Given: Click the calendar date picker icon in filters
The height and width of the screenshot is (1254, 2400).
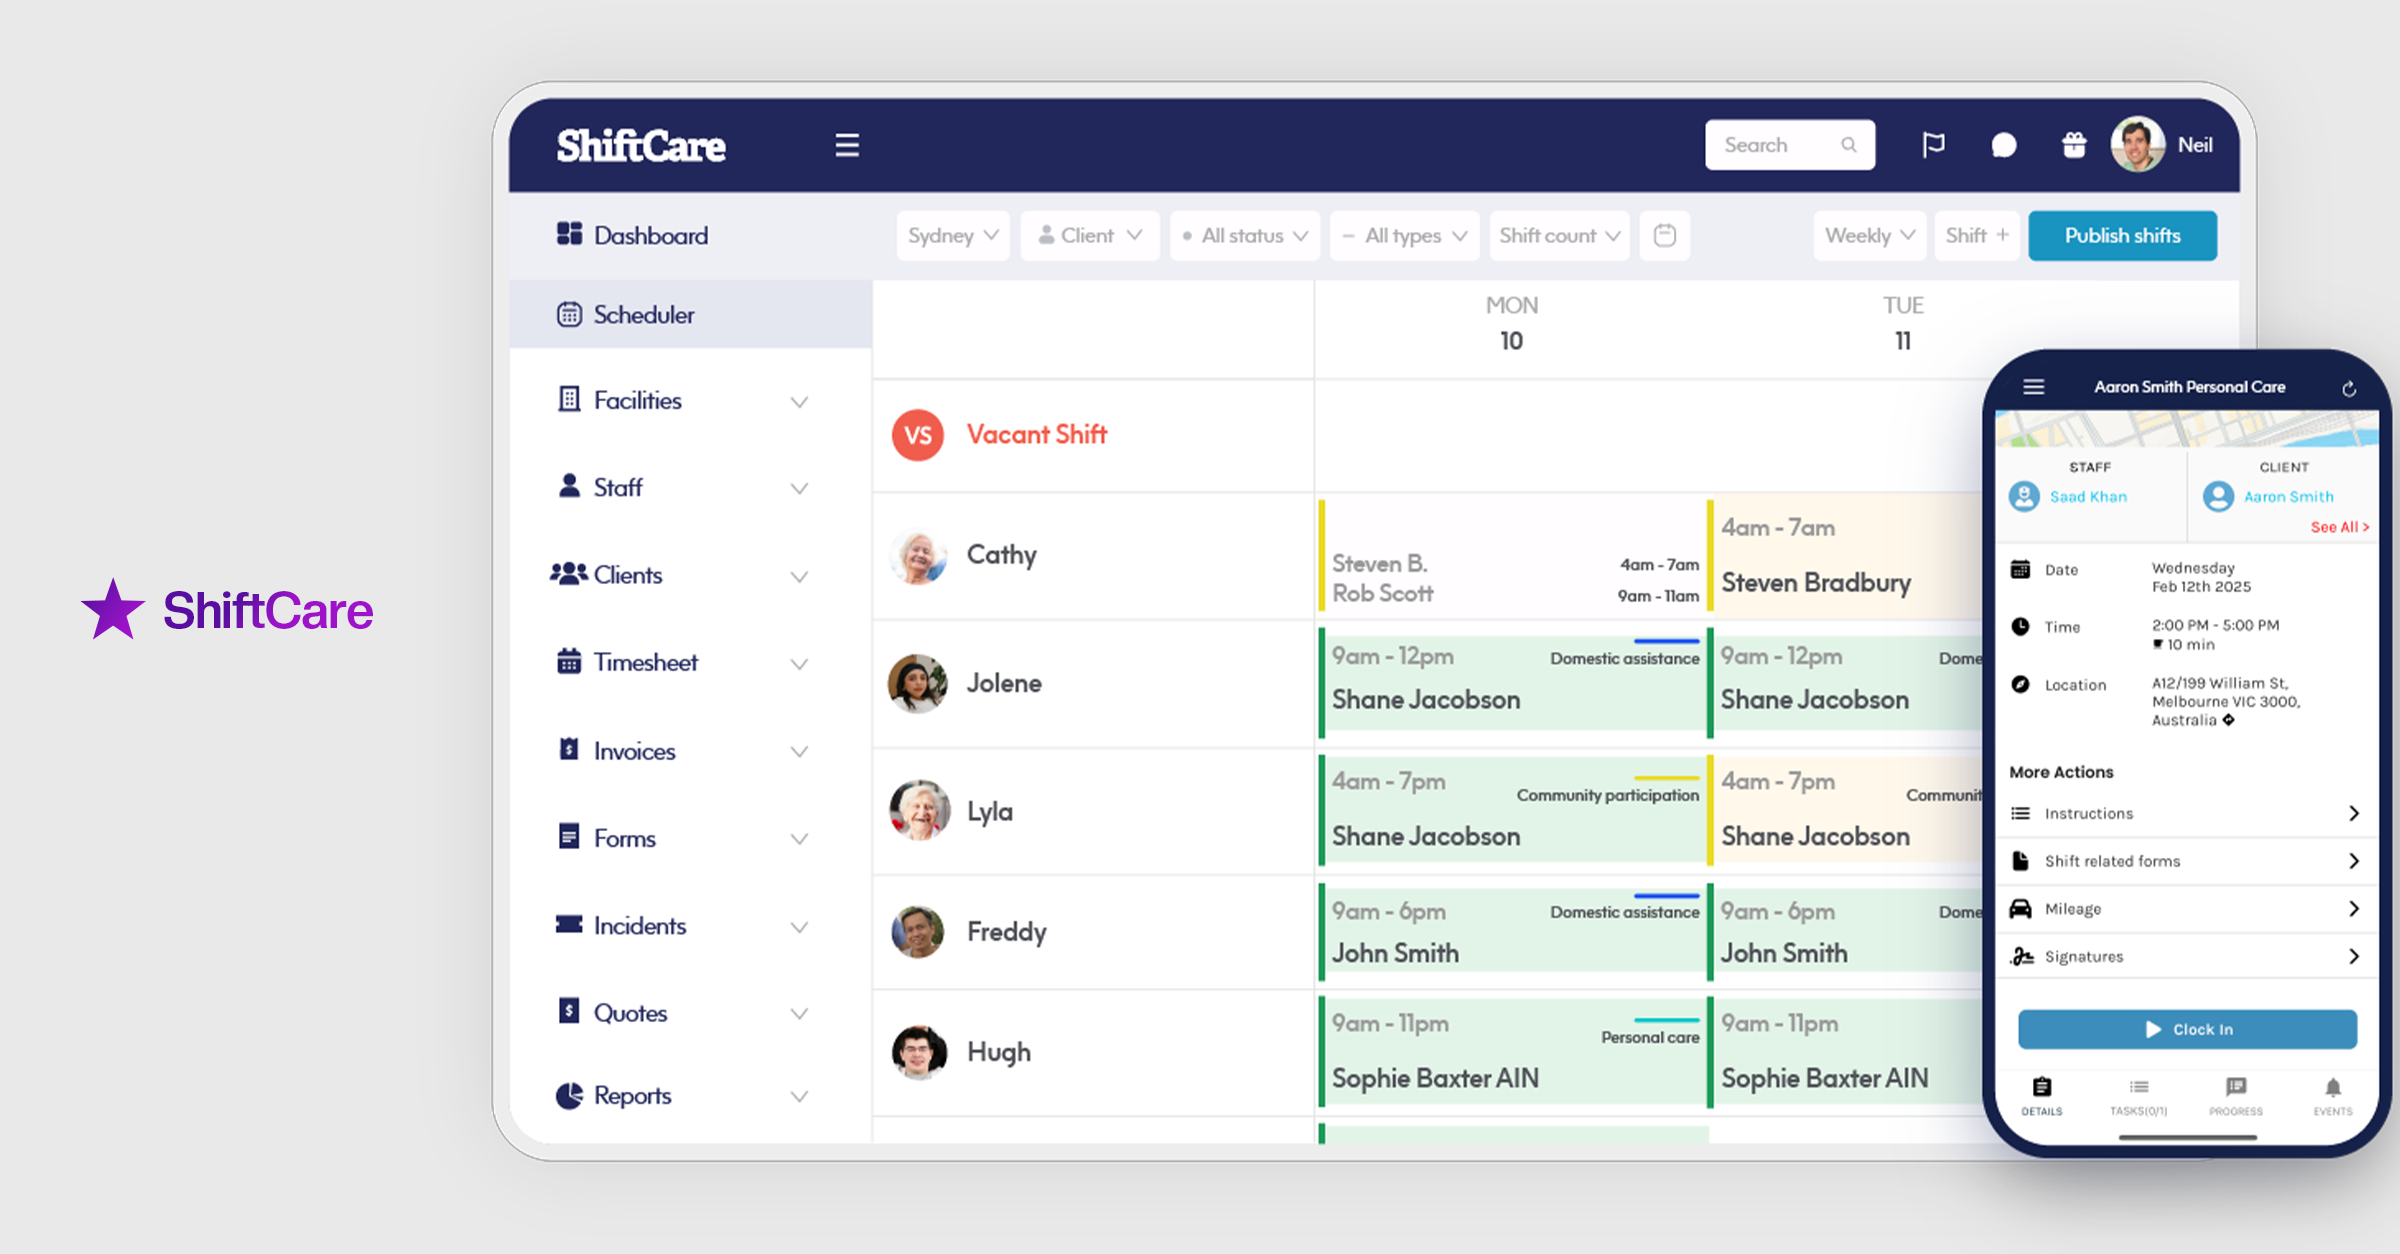Looking at the screenshot, I should click(x=1664, y=235).
